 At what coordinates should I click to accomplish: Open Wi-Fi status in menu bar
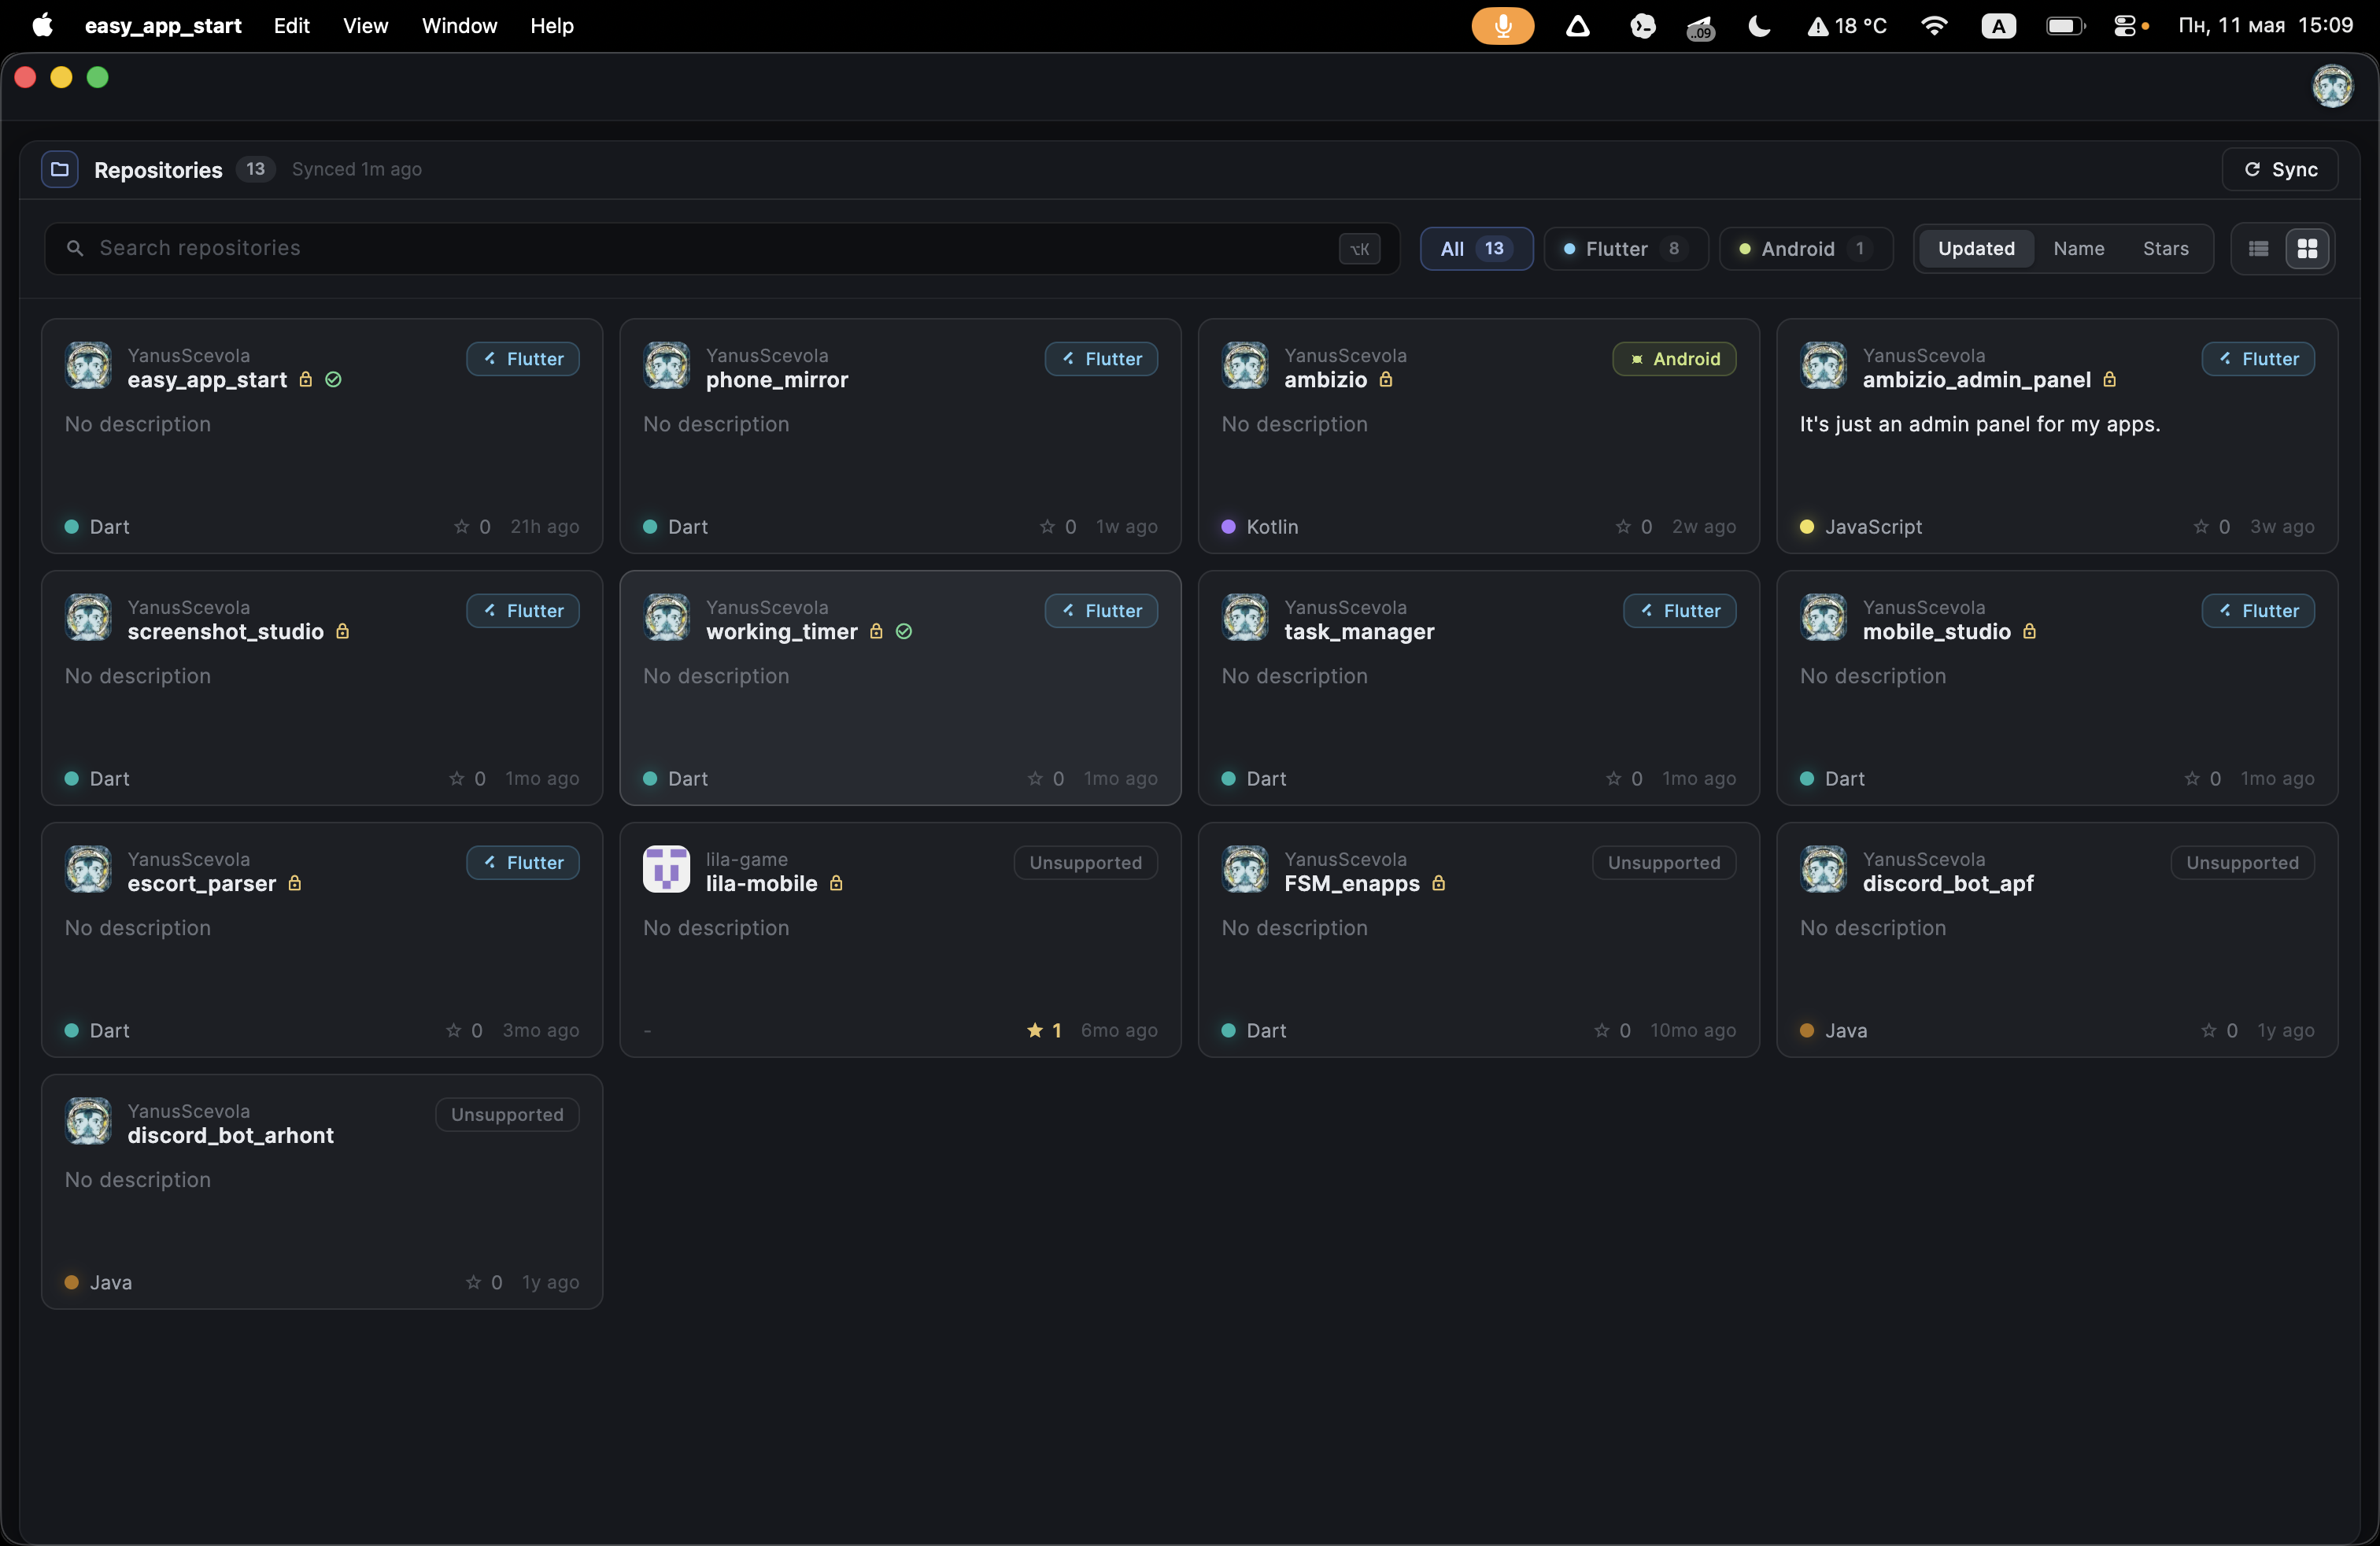(1934, 26)
